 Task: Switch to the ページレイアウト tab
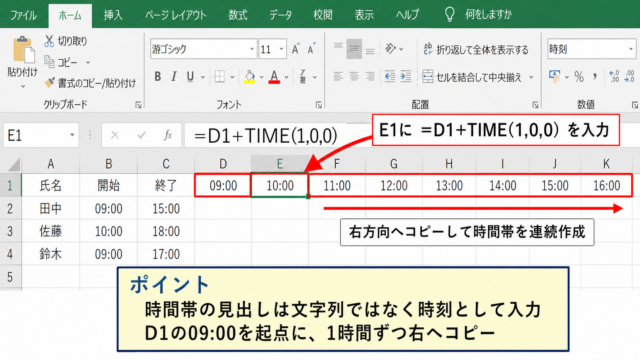[x=176, y=15]
